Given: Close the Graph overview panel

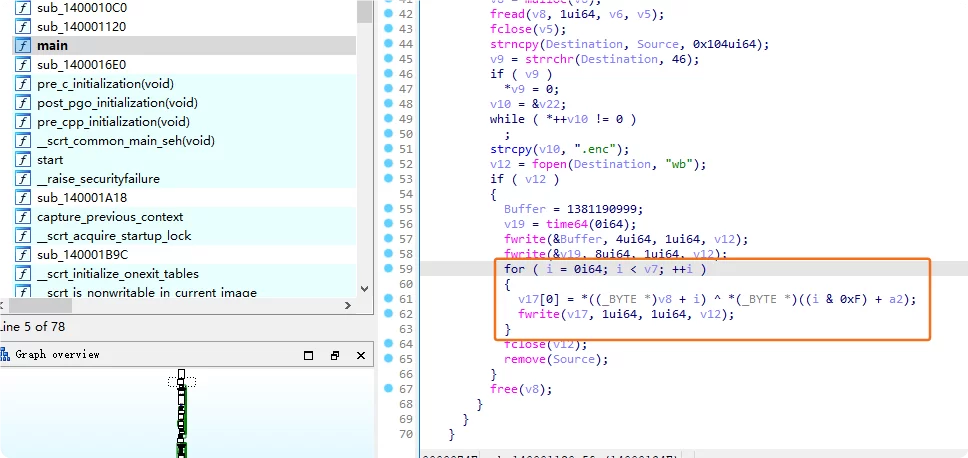Looking at the screenshot, I should click(x=361, y=355).
